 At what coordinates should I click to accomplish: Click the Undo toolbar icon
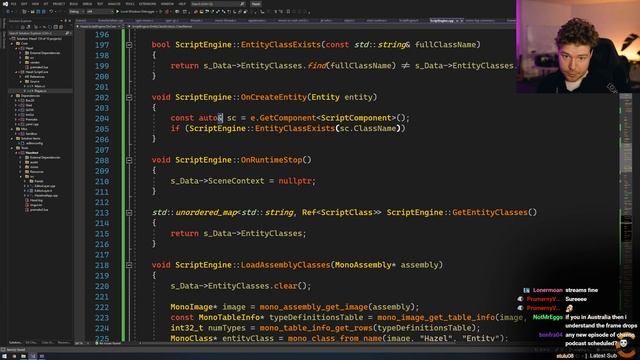click(51, 11)
